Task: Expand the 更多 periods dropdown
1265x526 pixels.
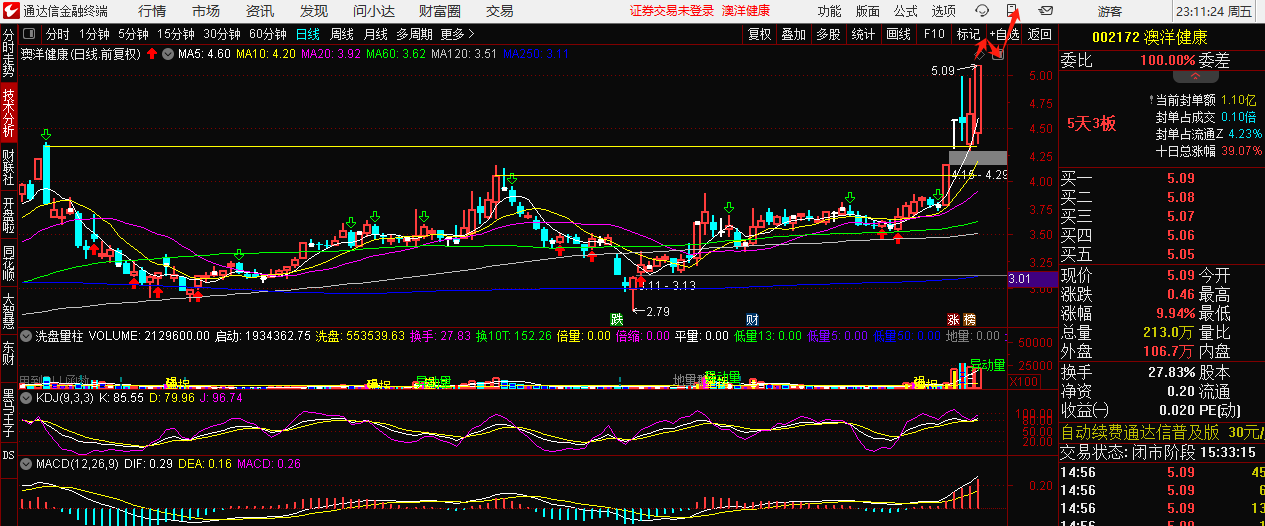Action: tap(458, 34)
